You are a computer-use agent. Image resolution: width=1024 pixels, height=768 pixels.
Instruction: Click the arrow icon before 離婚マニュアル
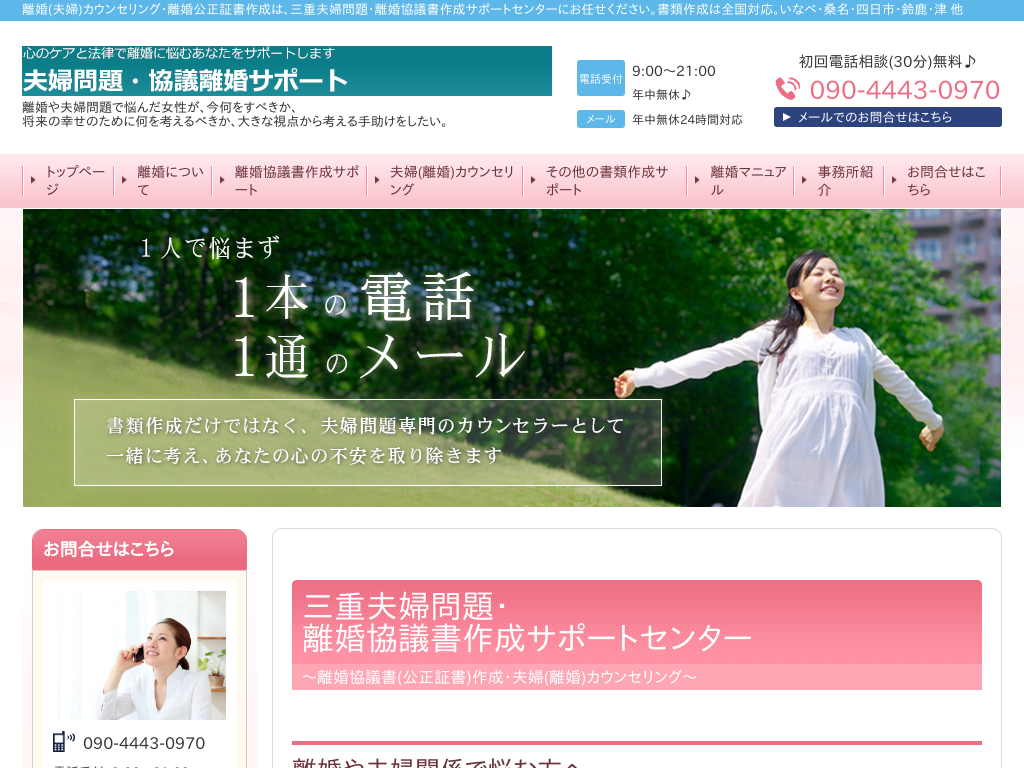coord(697,180)
